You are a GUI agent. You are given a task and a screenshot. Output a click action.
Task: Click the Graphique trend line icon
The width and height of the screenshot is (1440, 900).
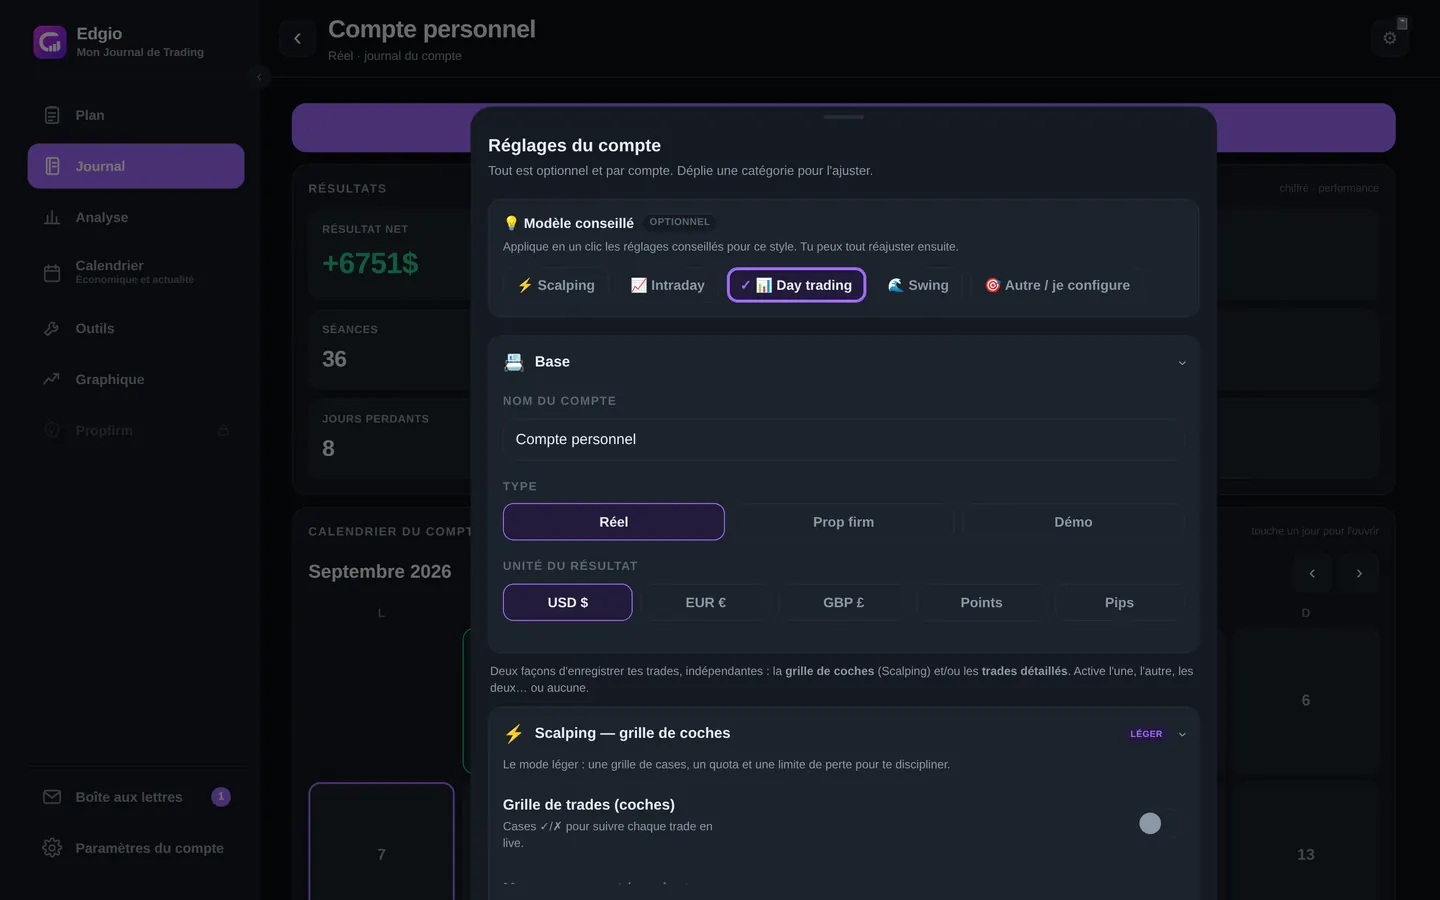[52, 379]
